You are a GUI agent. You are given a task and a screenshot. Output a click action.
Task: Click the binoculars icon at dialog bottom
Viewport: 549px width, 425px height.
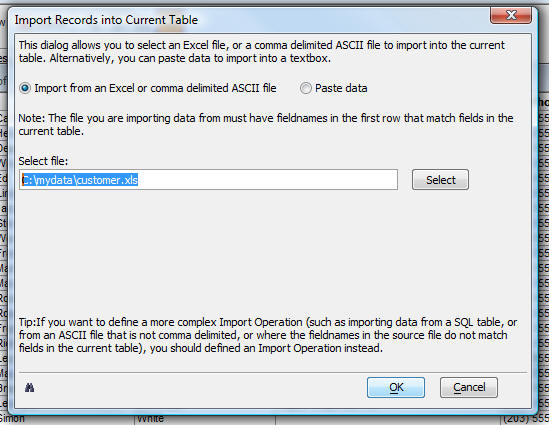point(30,388)
